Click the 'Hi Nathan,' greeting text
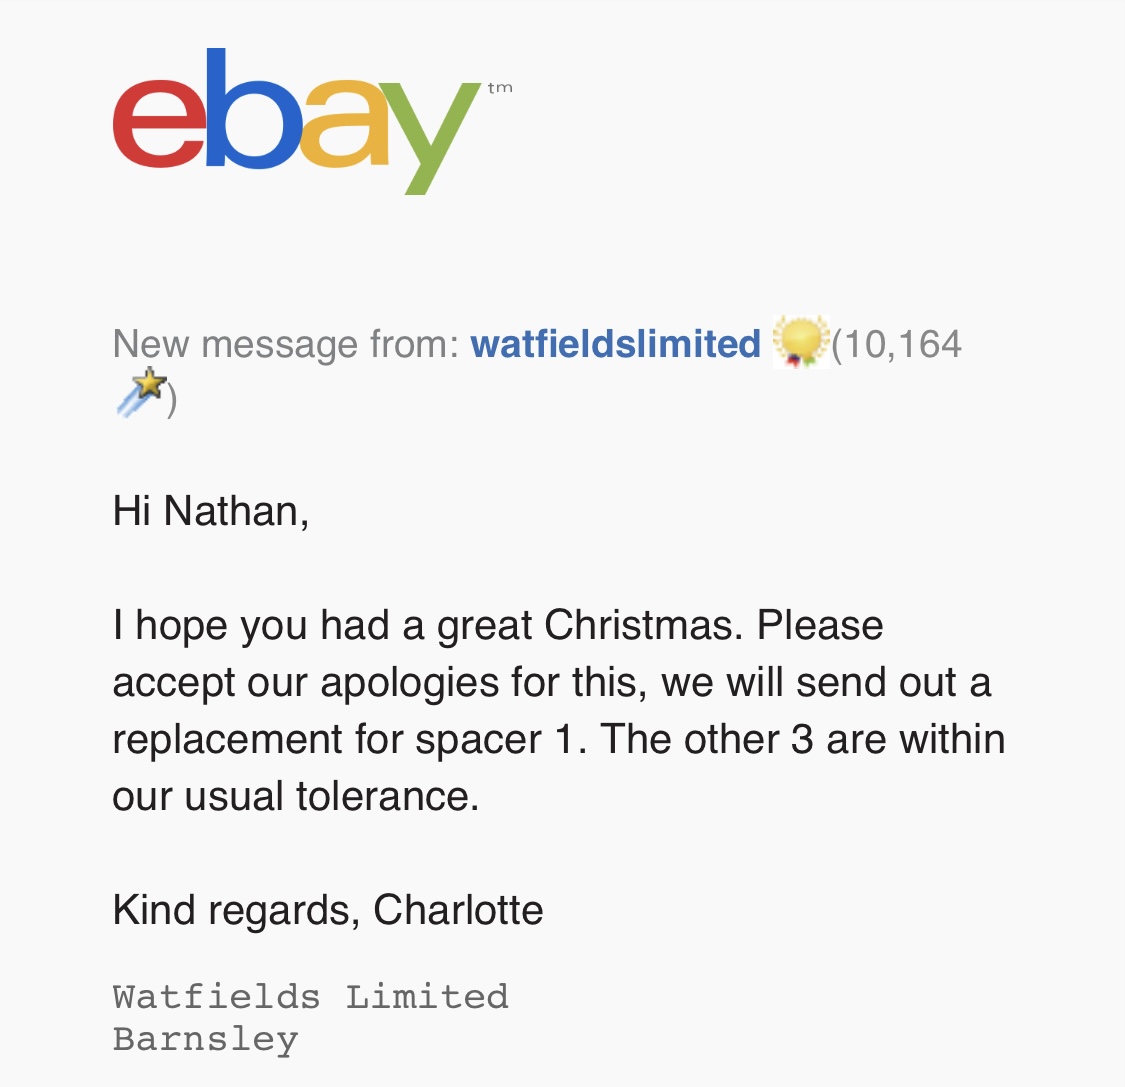The width and height of the screenshot is (1125, 1087). click(x=211, y=511)
